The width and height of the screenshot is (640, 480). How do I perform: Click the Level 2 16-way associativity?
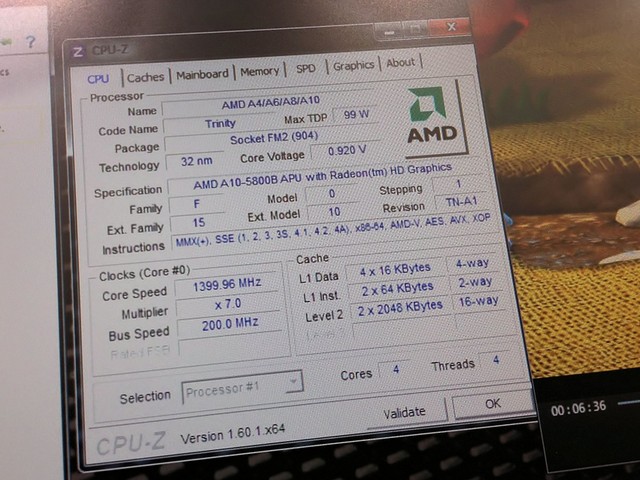click(x=478, y=301)
